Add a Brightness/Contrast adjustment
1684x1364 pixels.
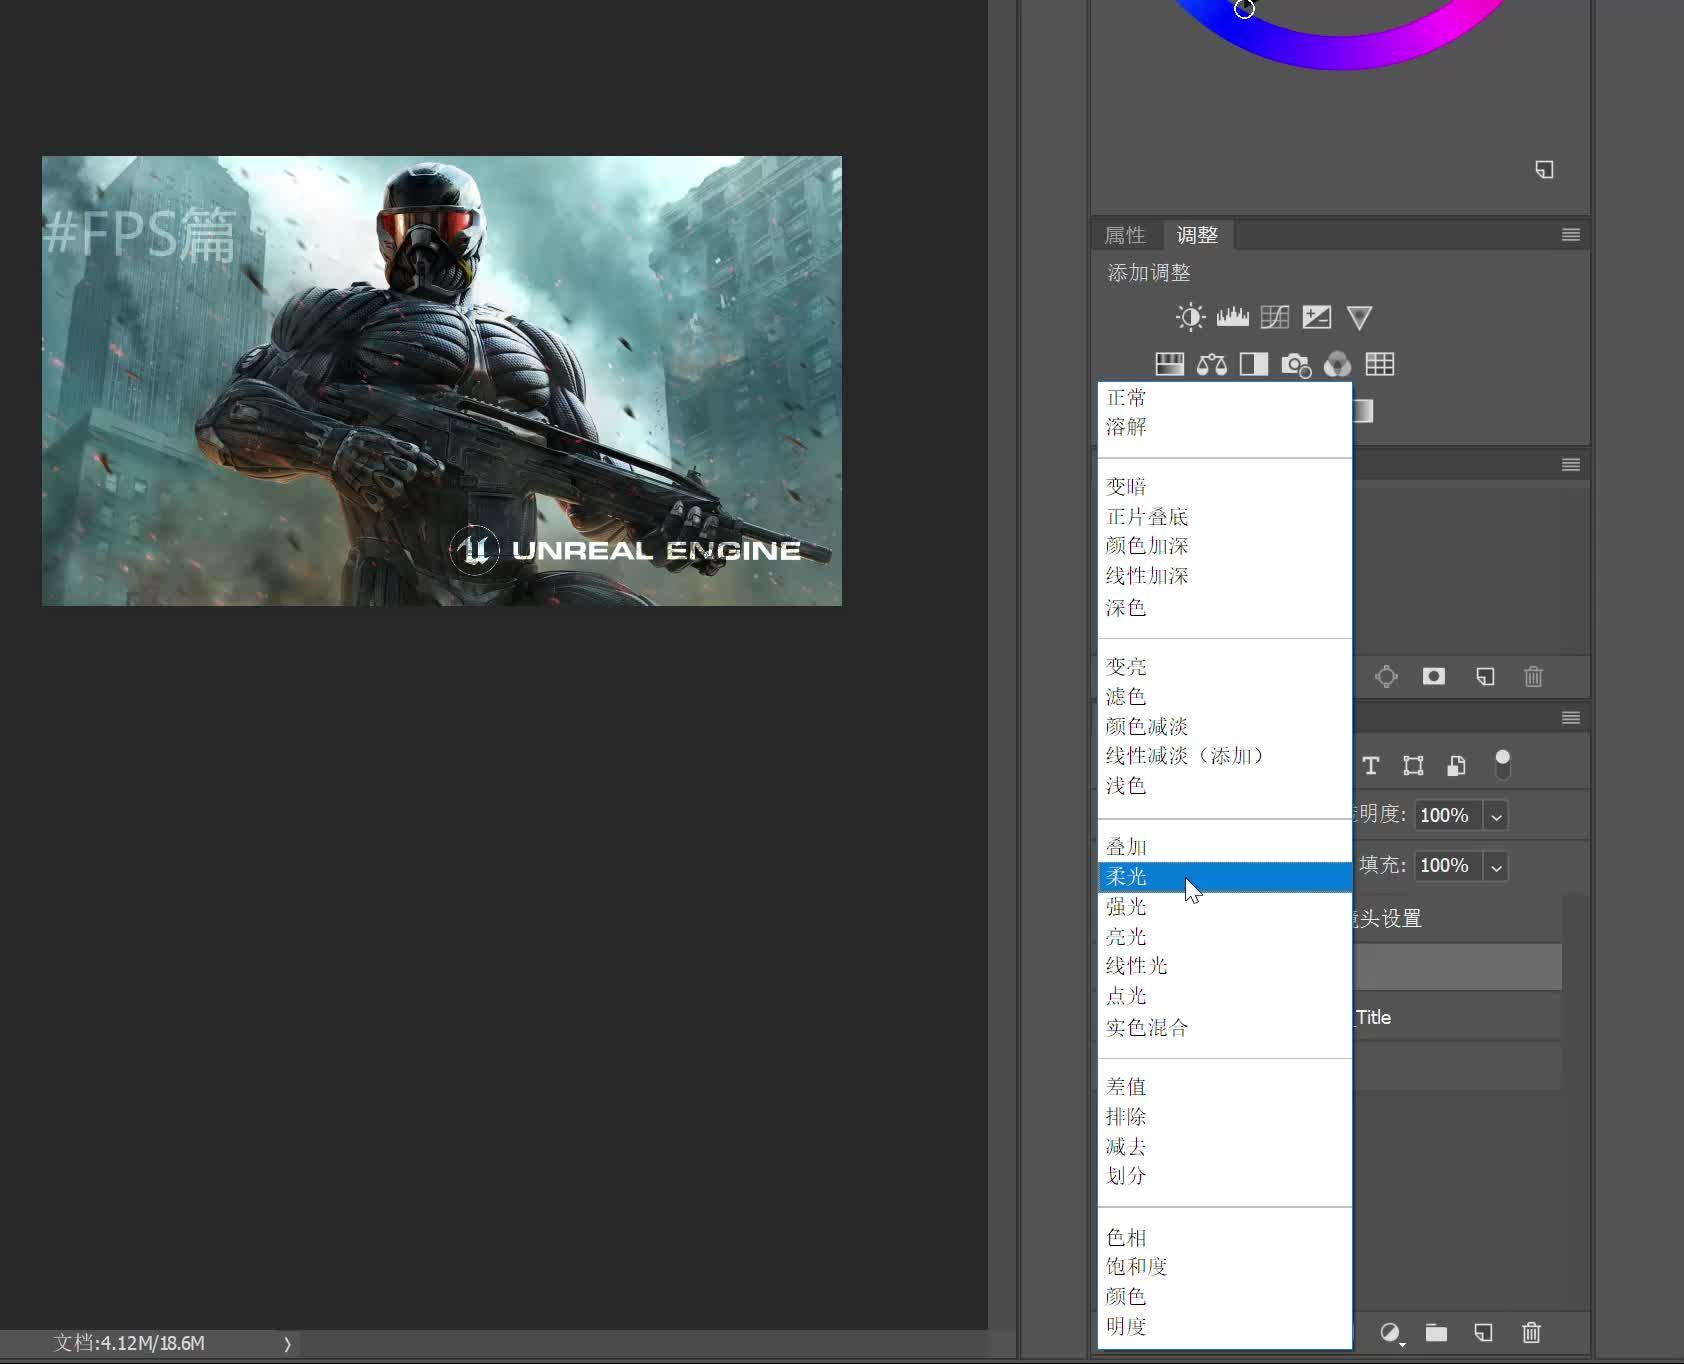[x=1190, y=318]
